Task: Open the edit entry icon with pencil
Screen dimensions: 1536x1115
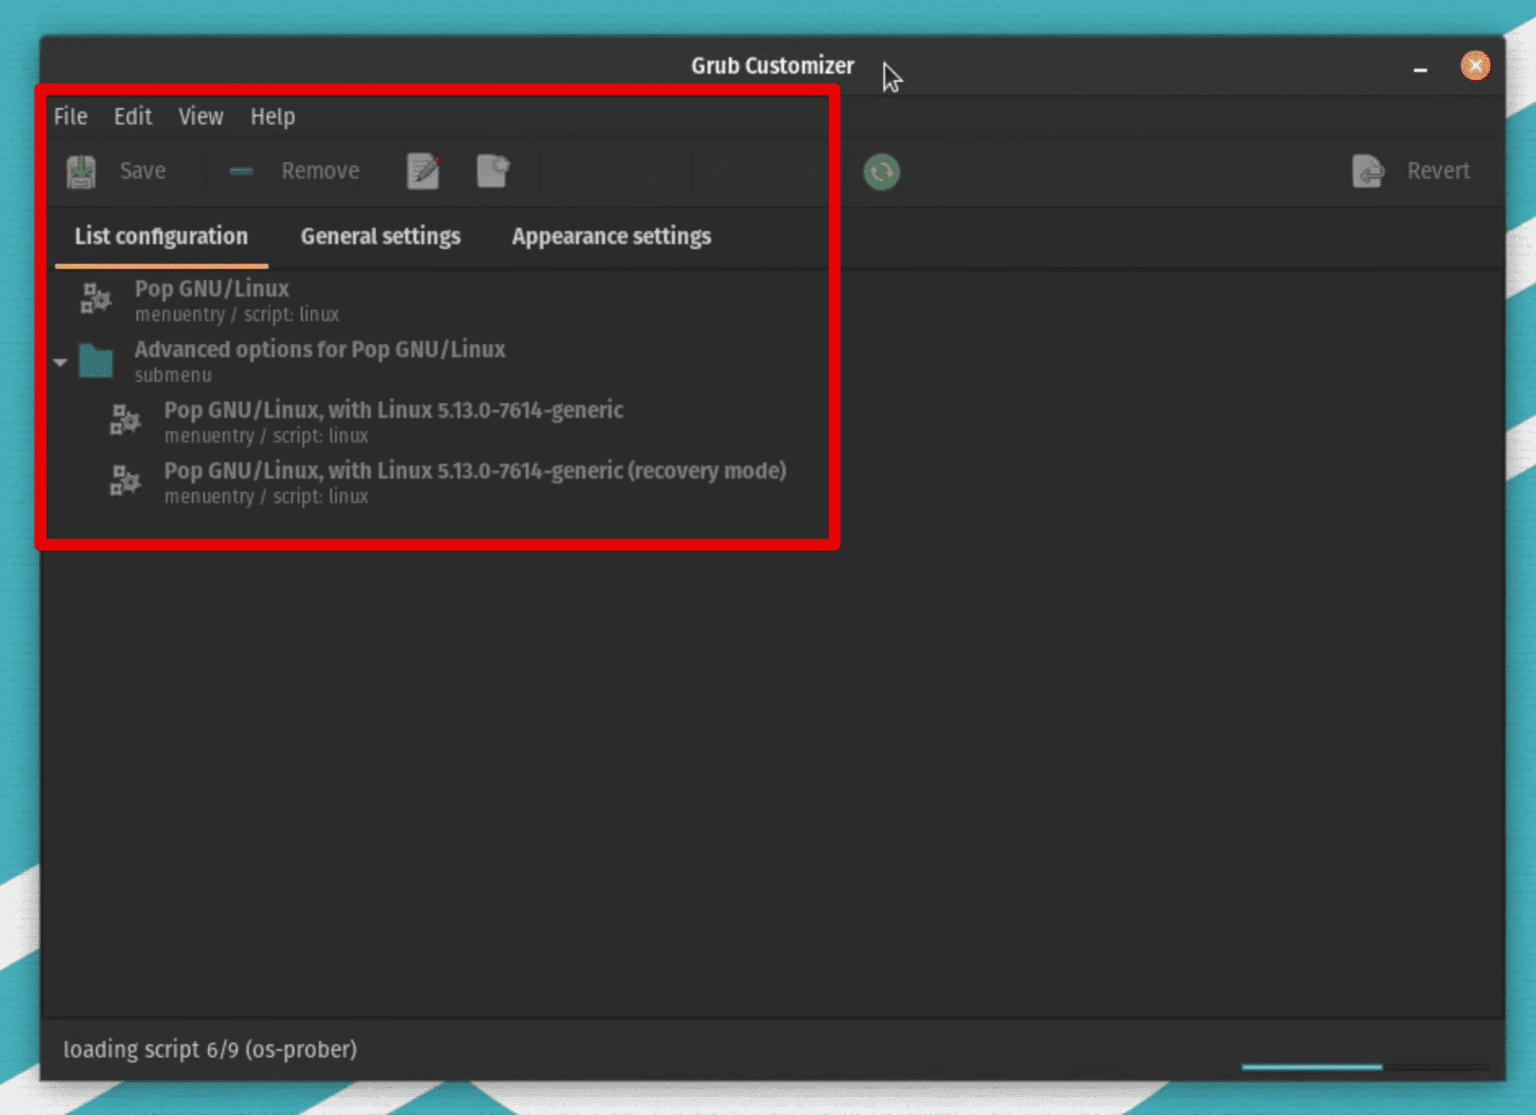Action: tap(423, 171)
